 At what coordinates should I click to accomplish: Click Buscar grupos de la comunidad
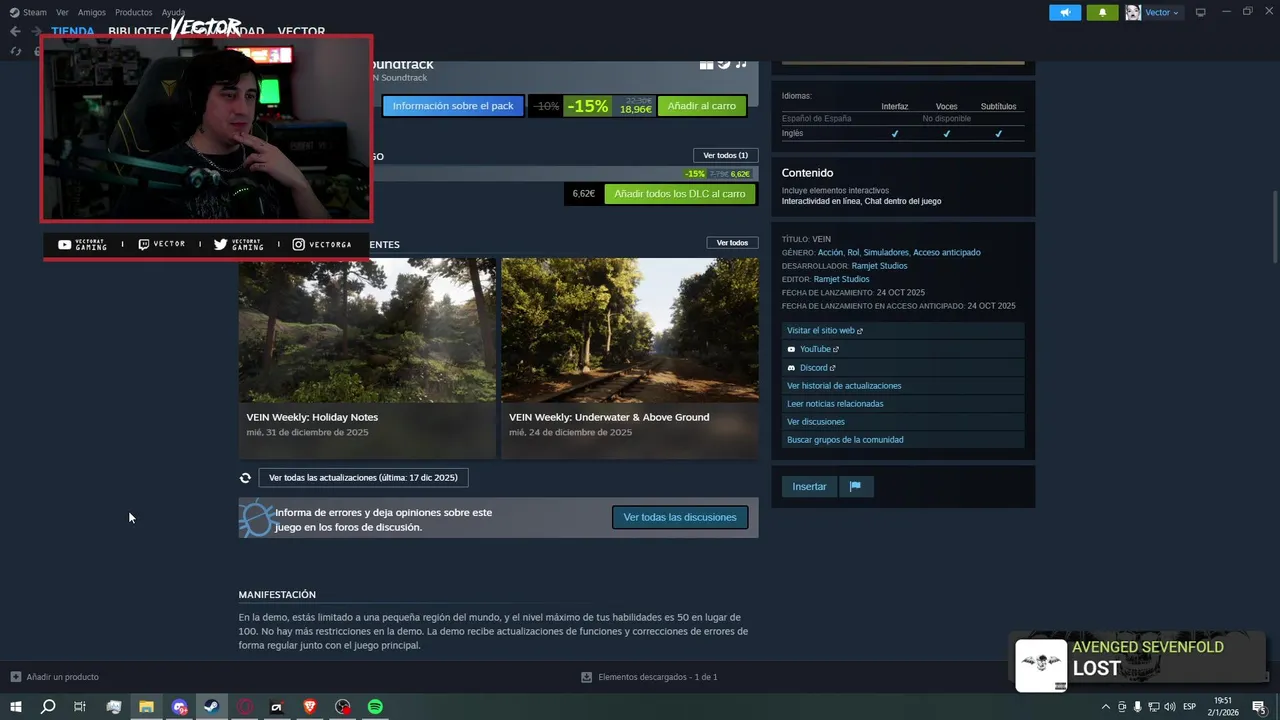(x=845, y=440)
